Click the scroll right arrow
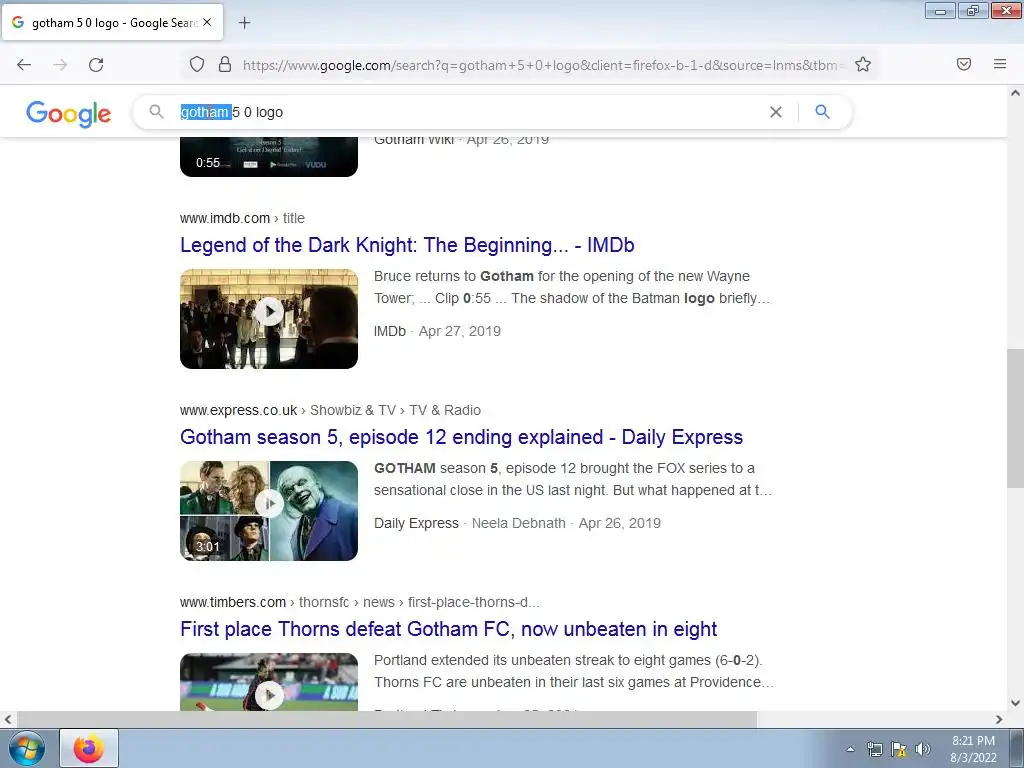The height and width of the screenshot is (768, 1024). click(999, 719)
